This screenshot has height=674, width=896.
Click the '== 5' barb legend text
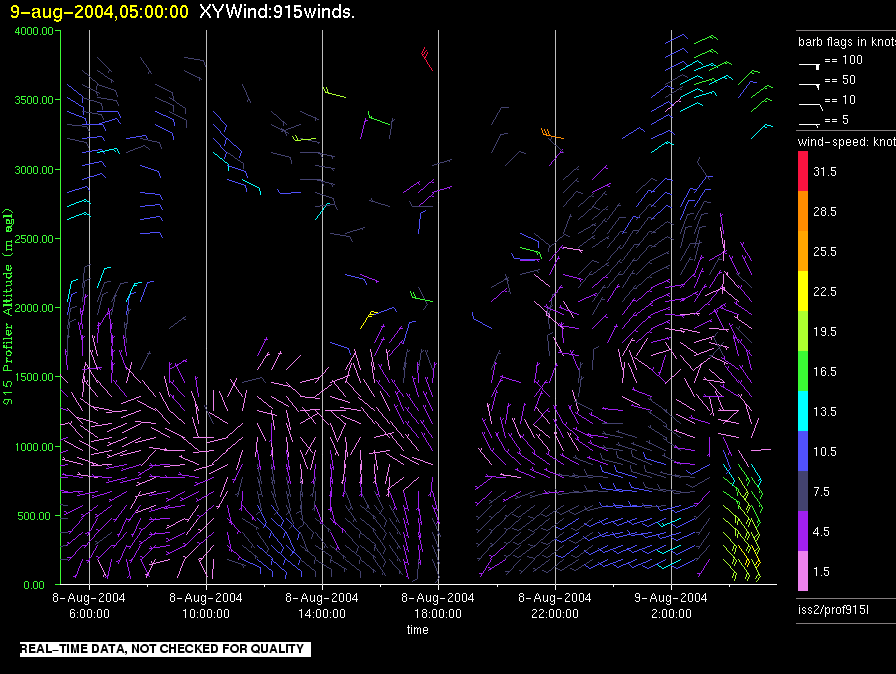(837, 120)
